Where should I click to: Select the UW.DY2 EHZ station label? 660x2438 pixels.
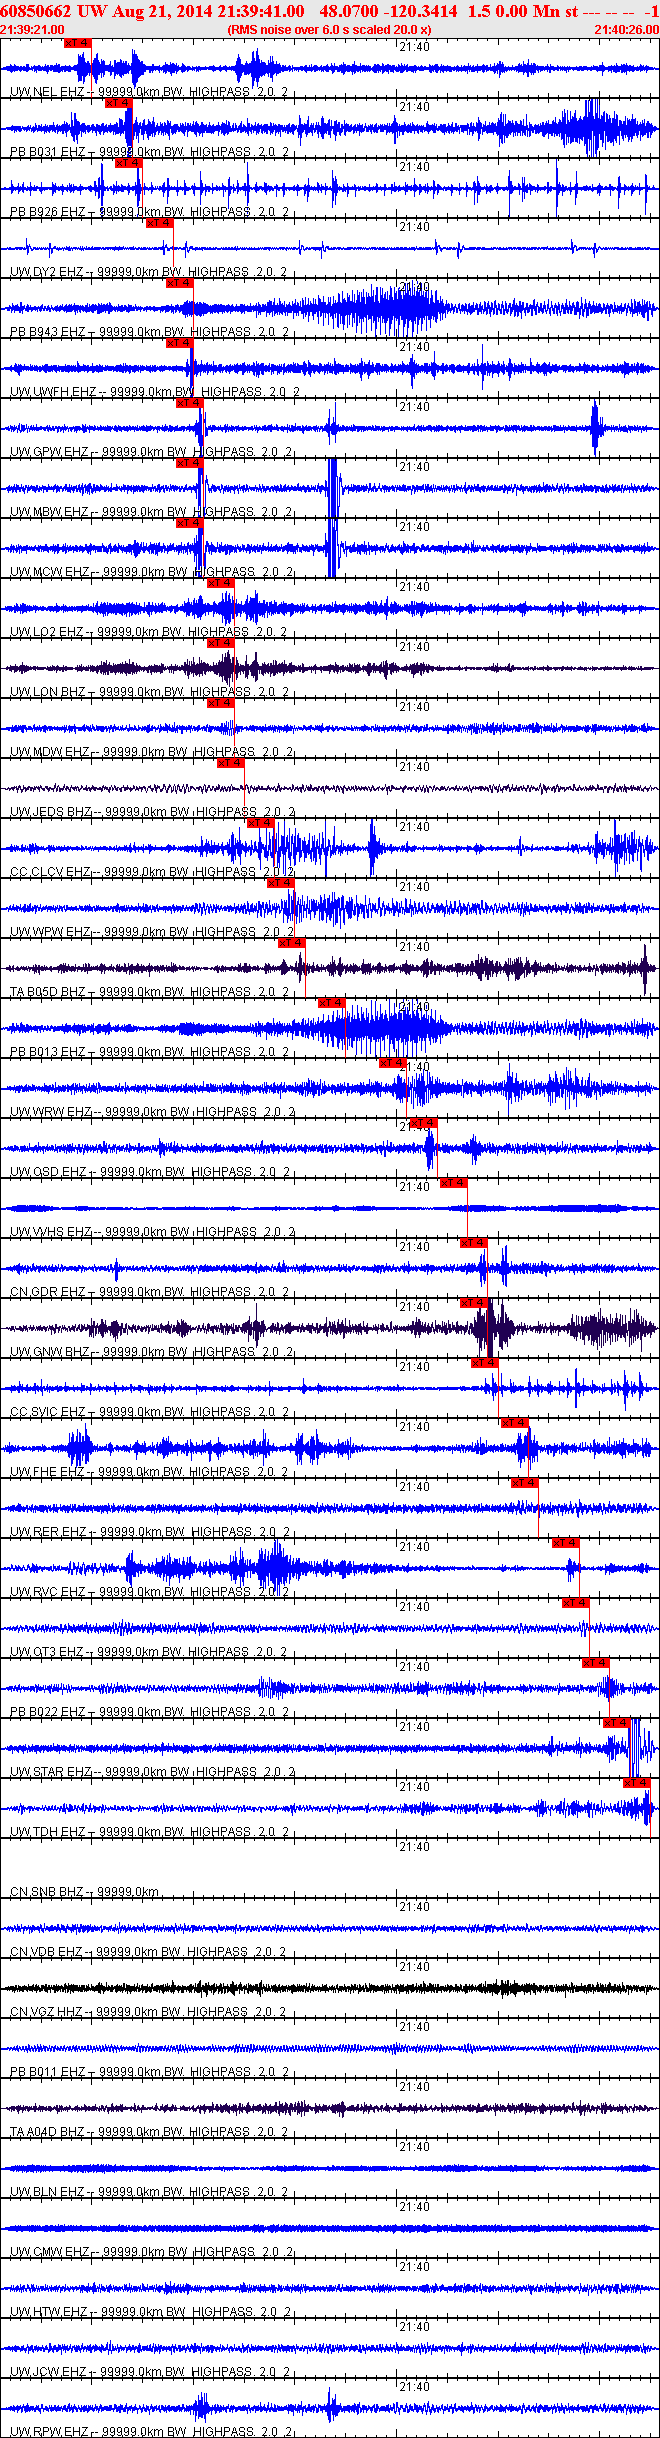47,272
